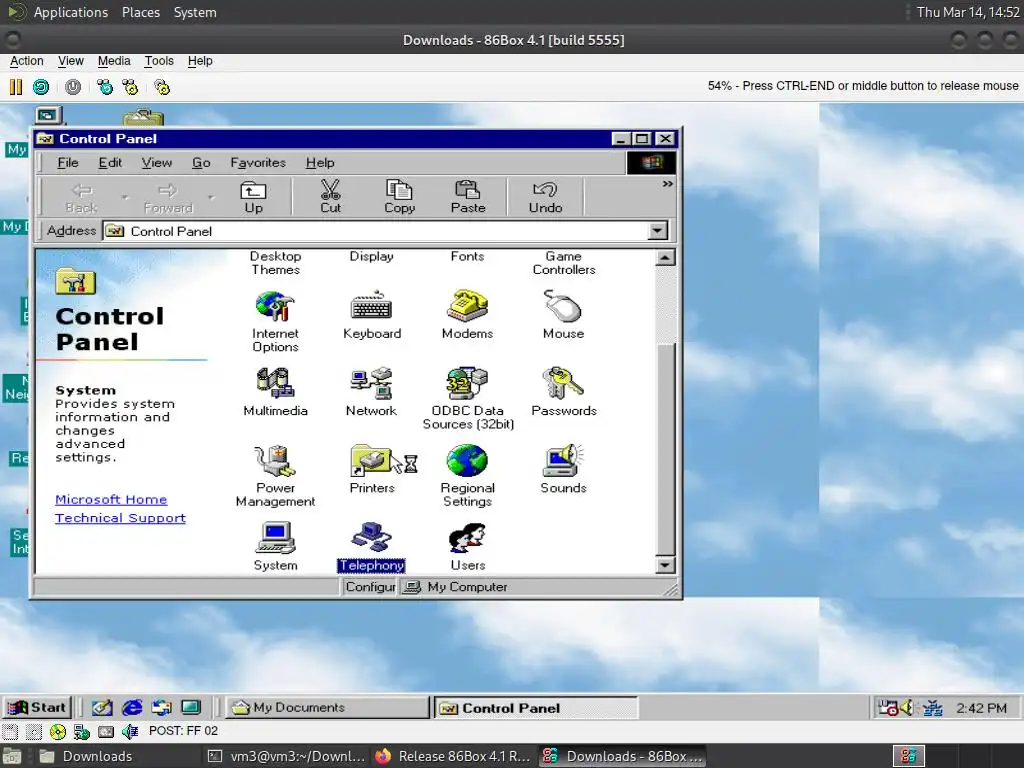
Task: Select the Keyboard control panel icon
Action: coord(372,315)
